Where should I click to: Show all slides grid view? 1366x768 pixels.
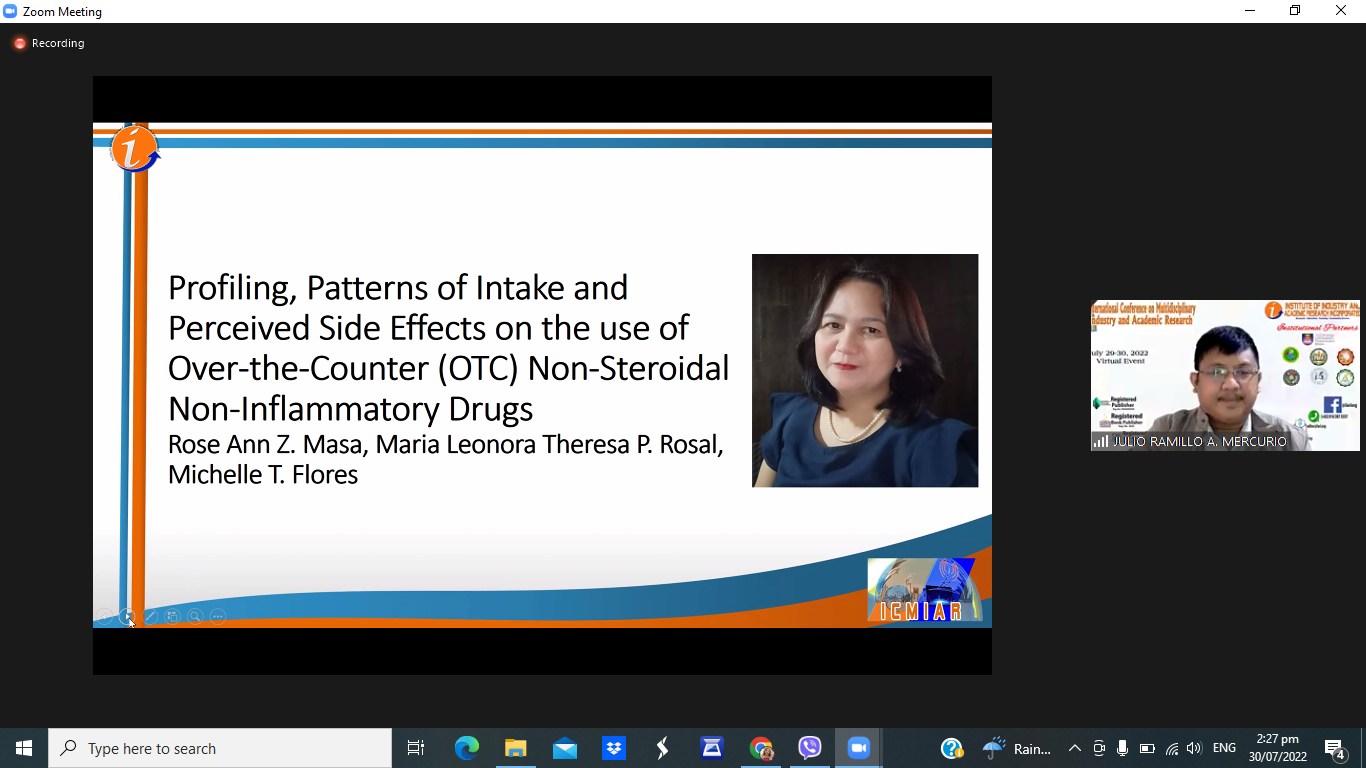pyautogui.click(x=172, y=617)
